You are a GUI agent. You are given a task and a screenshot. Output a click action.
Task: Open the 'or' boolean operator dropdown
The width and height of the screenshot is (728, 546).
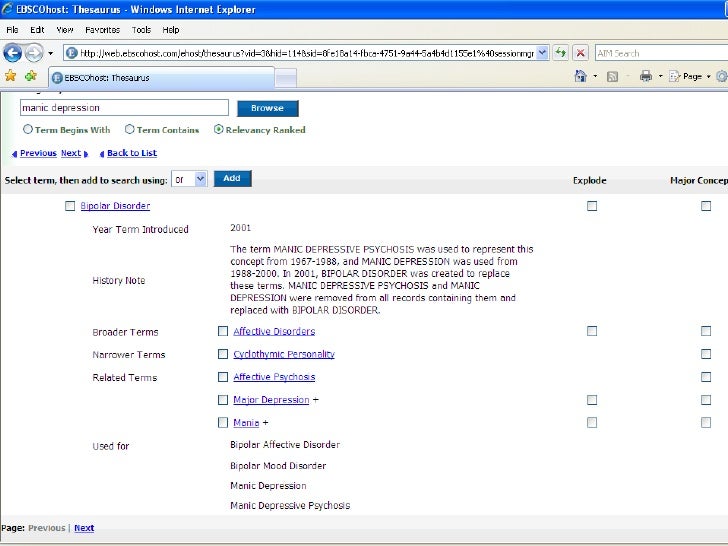point(189,179)
